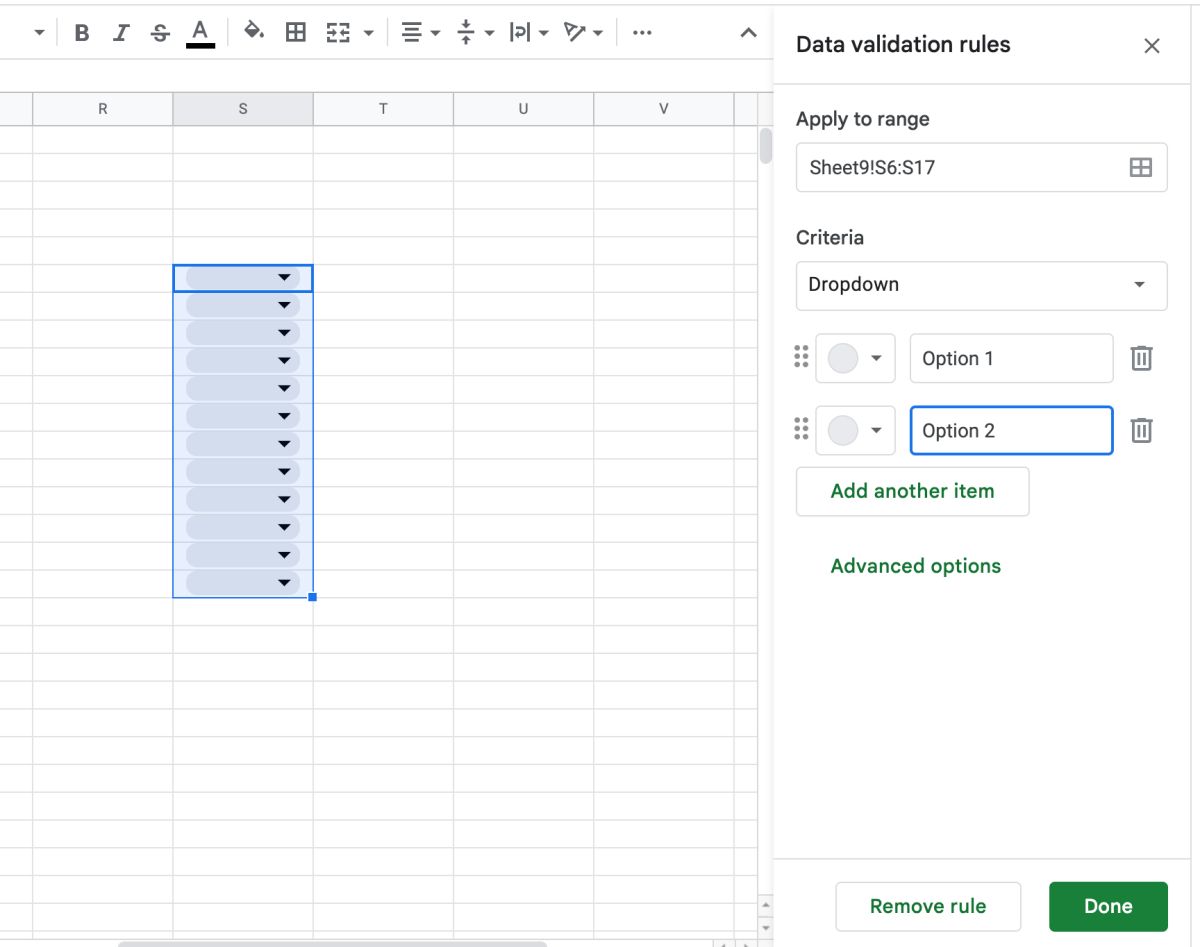Click the merge cells icon
The width and height of the screenshot is (1200, 947).
click(338, 33)
